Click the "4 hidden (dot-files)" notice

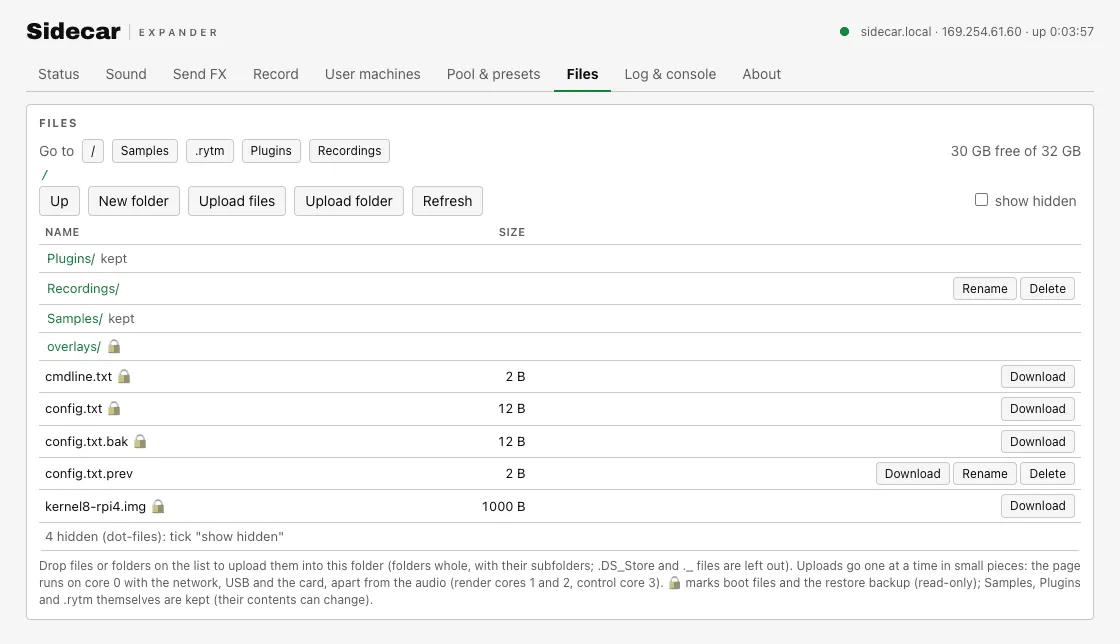pyautogui.click(x=164, y=536)
